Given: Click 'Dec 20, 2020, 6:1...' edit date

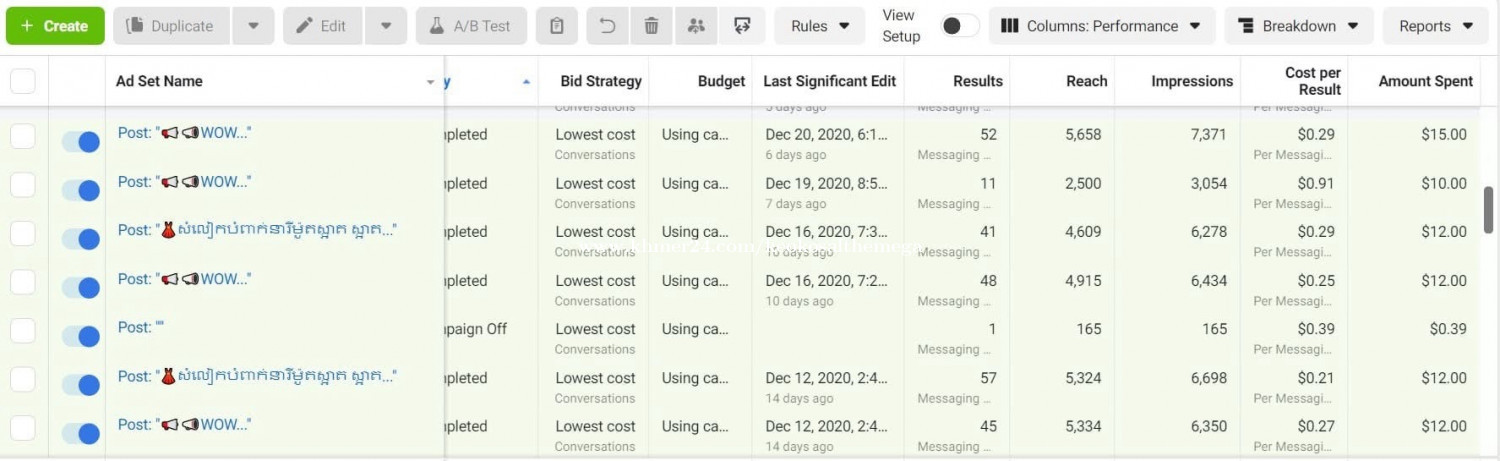Looking at the screenshot, I should point(826,134).
